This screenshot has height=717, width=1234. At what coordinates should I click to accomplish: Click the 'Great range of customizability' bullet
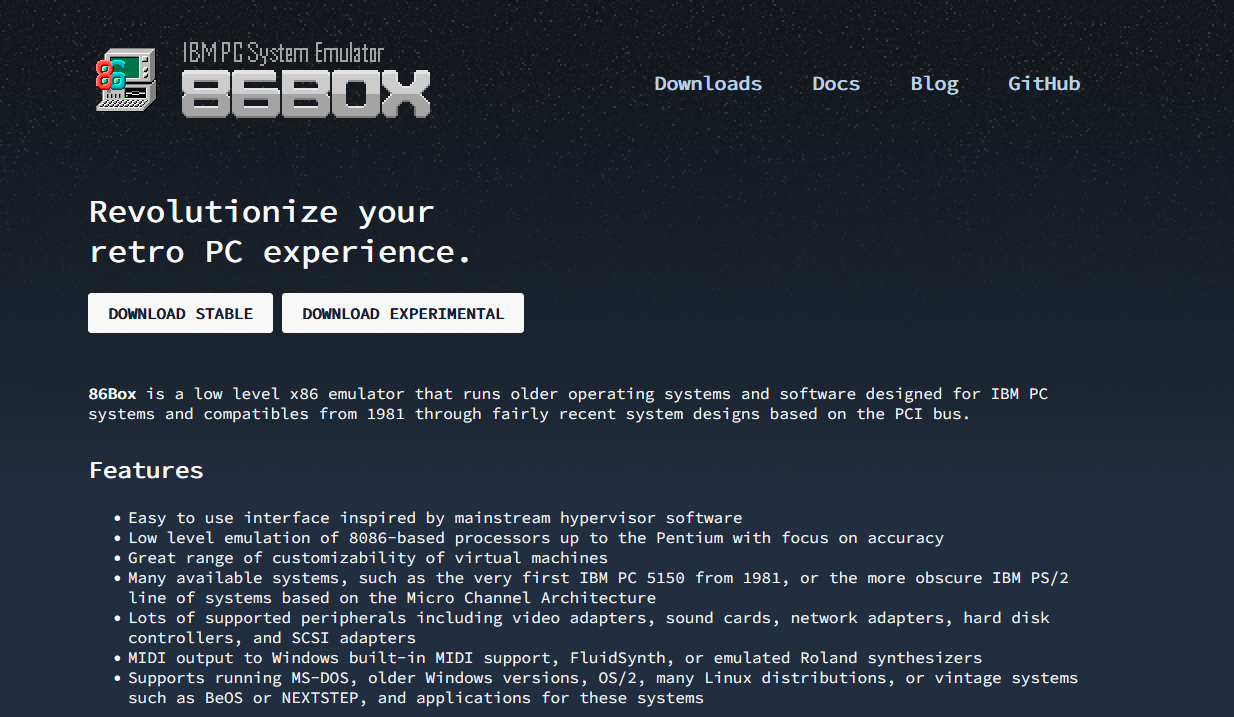[368, 558]
